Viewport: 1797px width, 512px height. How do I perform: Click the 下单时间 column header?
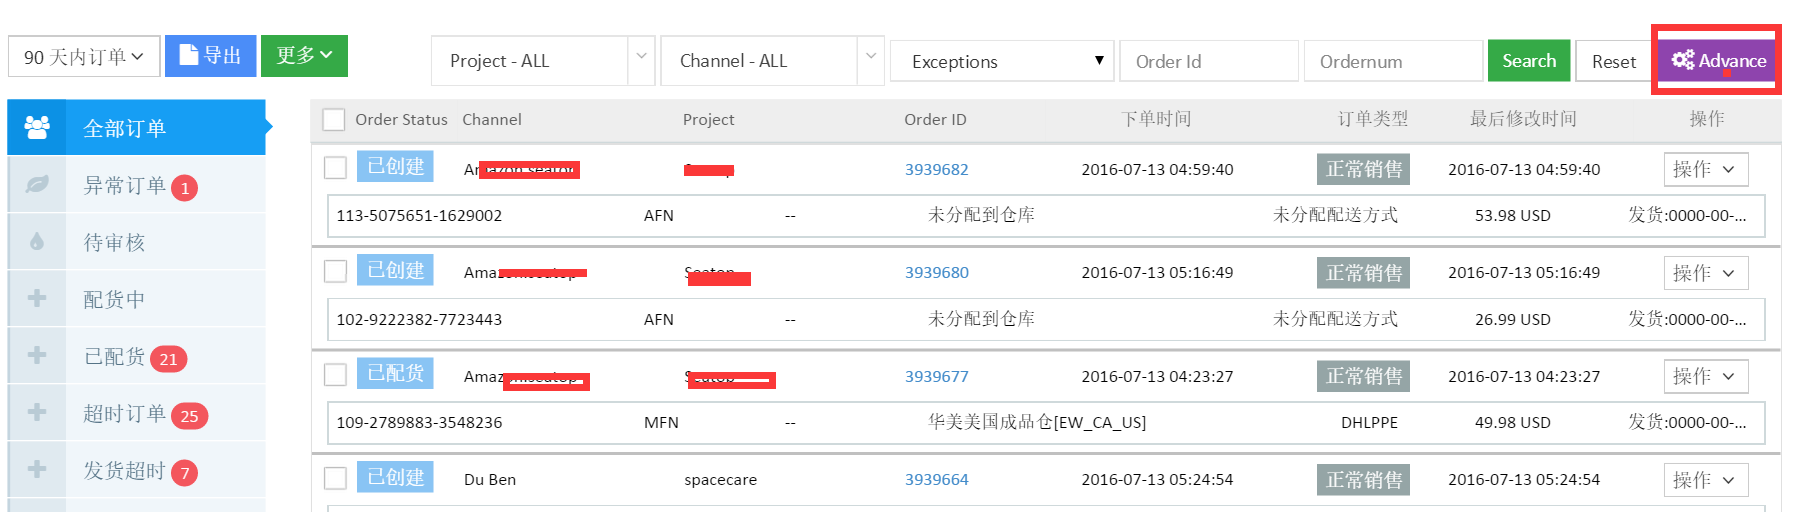pos(1156,119)
